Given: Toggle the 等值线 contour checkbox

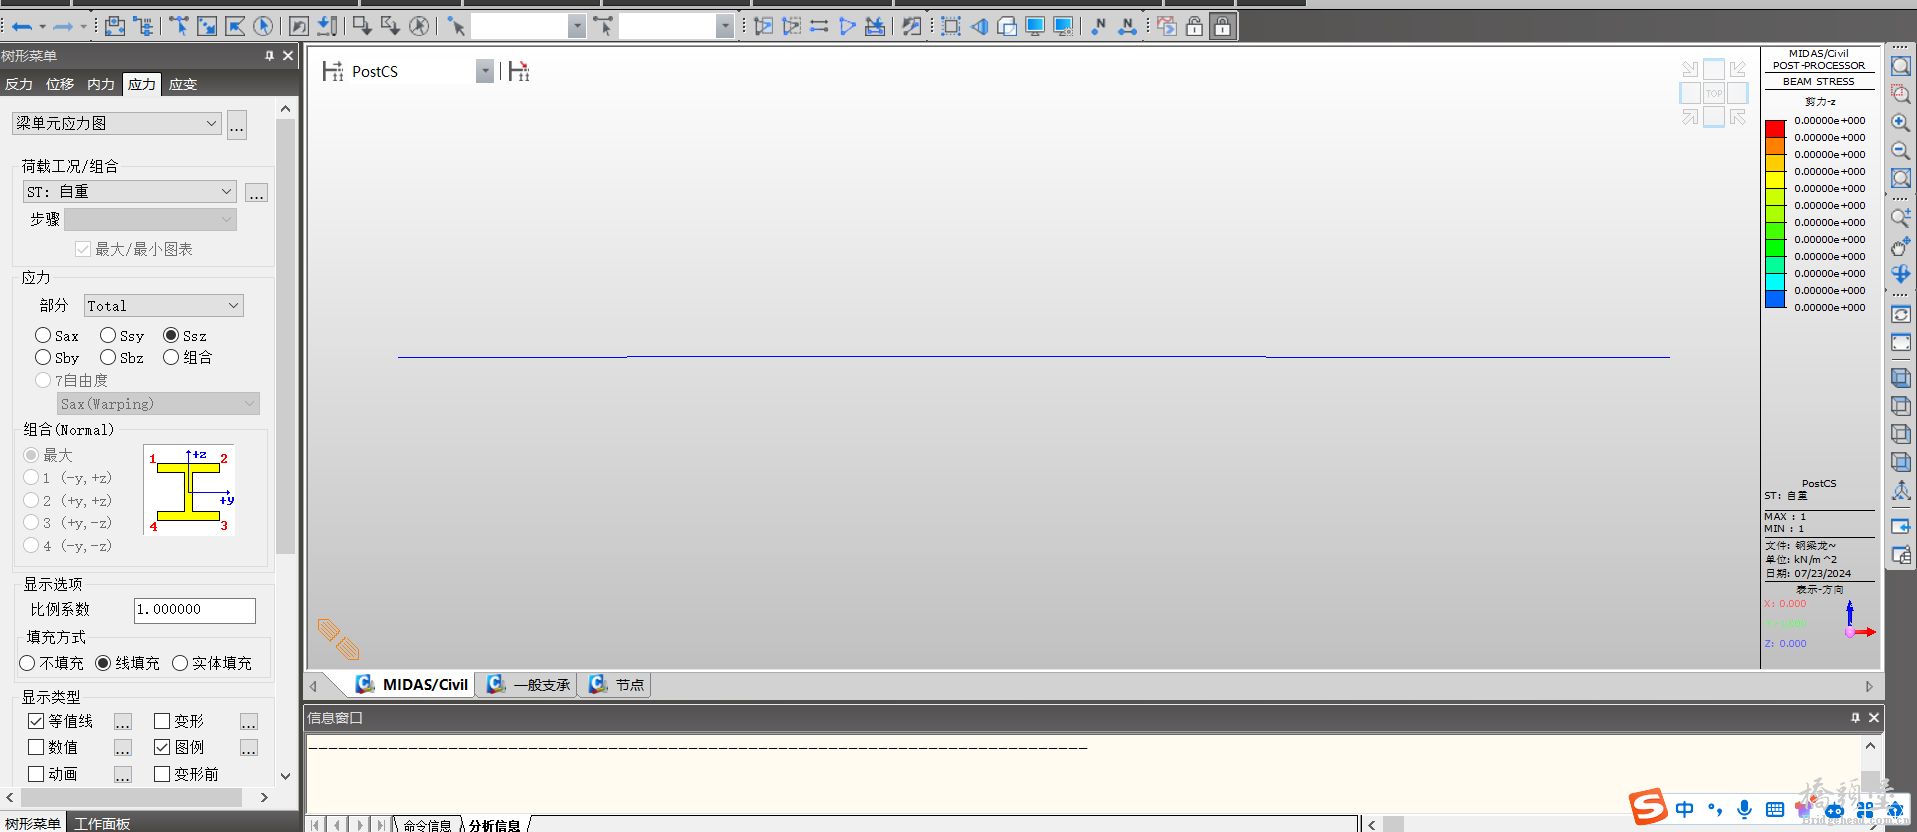Looking at the screenshot, I should coord(36,721).
